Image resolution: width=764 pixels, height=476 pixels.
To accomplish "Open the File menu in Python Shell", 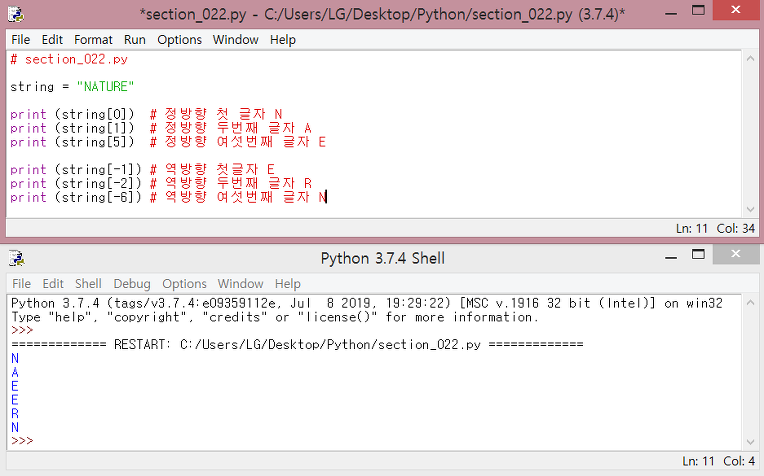I will point(21,284).
